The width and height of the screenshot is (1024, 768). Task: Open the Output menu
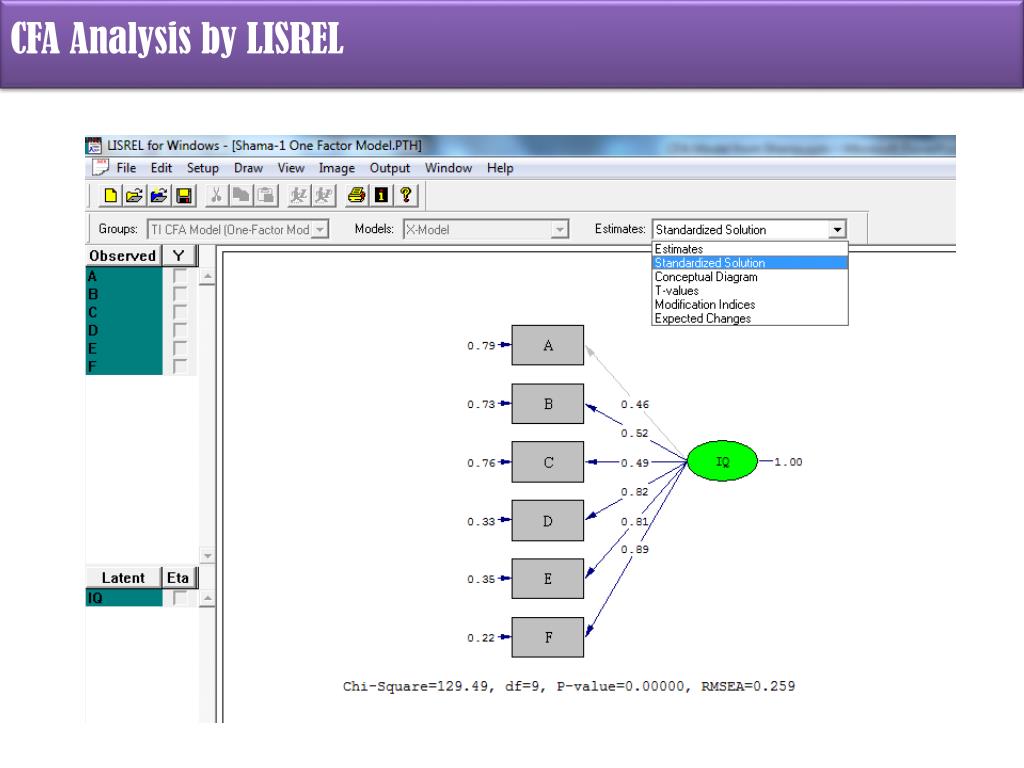click(x=390, y=168)
